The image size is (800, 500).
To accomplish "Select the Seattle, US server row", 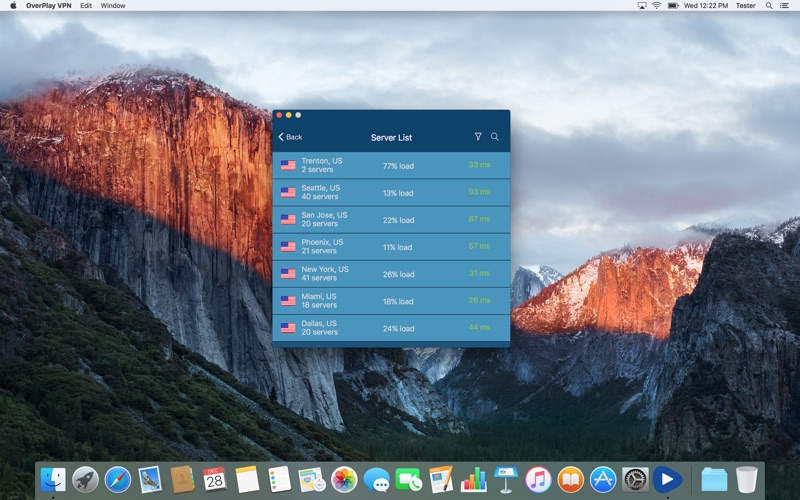I will [391, 192].
